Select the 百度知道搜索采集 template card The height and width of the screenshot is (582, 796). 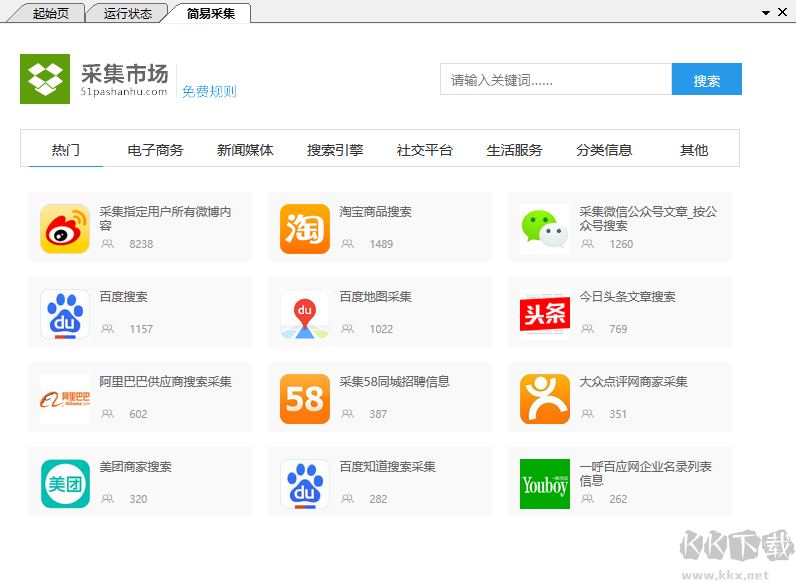tap(380, 482)
